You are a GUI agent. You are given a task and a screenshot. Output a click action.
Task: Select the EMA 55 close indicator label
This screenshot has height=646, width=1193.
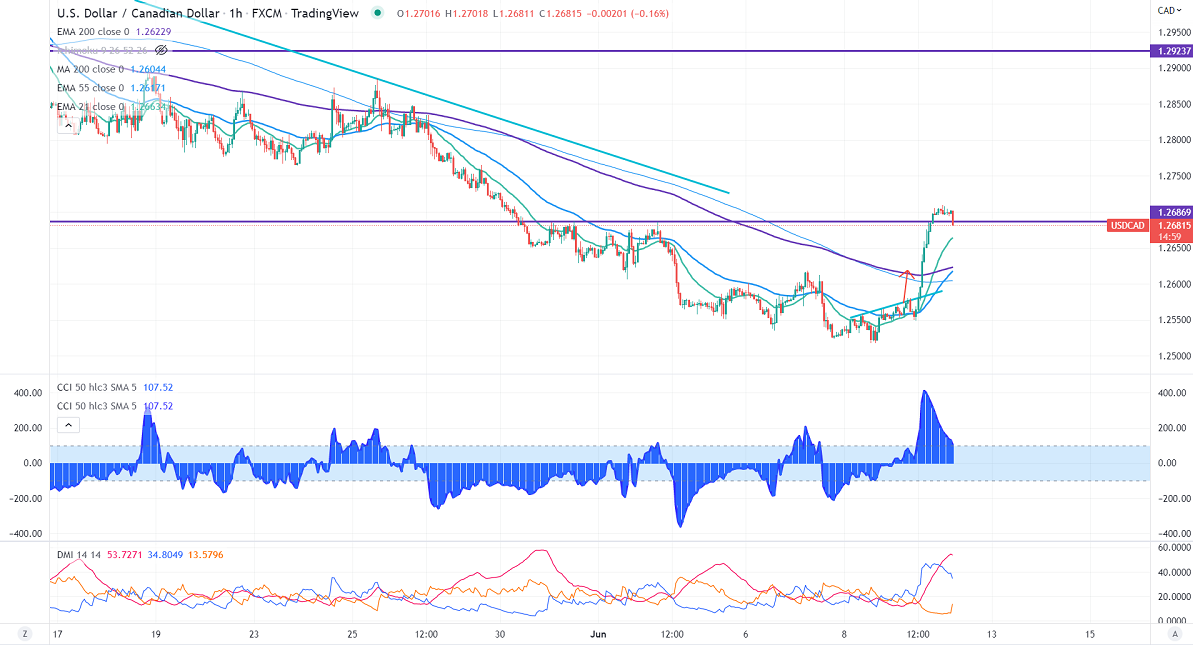[x=91, y=88]
